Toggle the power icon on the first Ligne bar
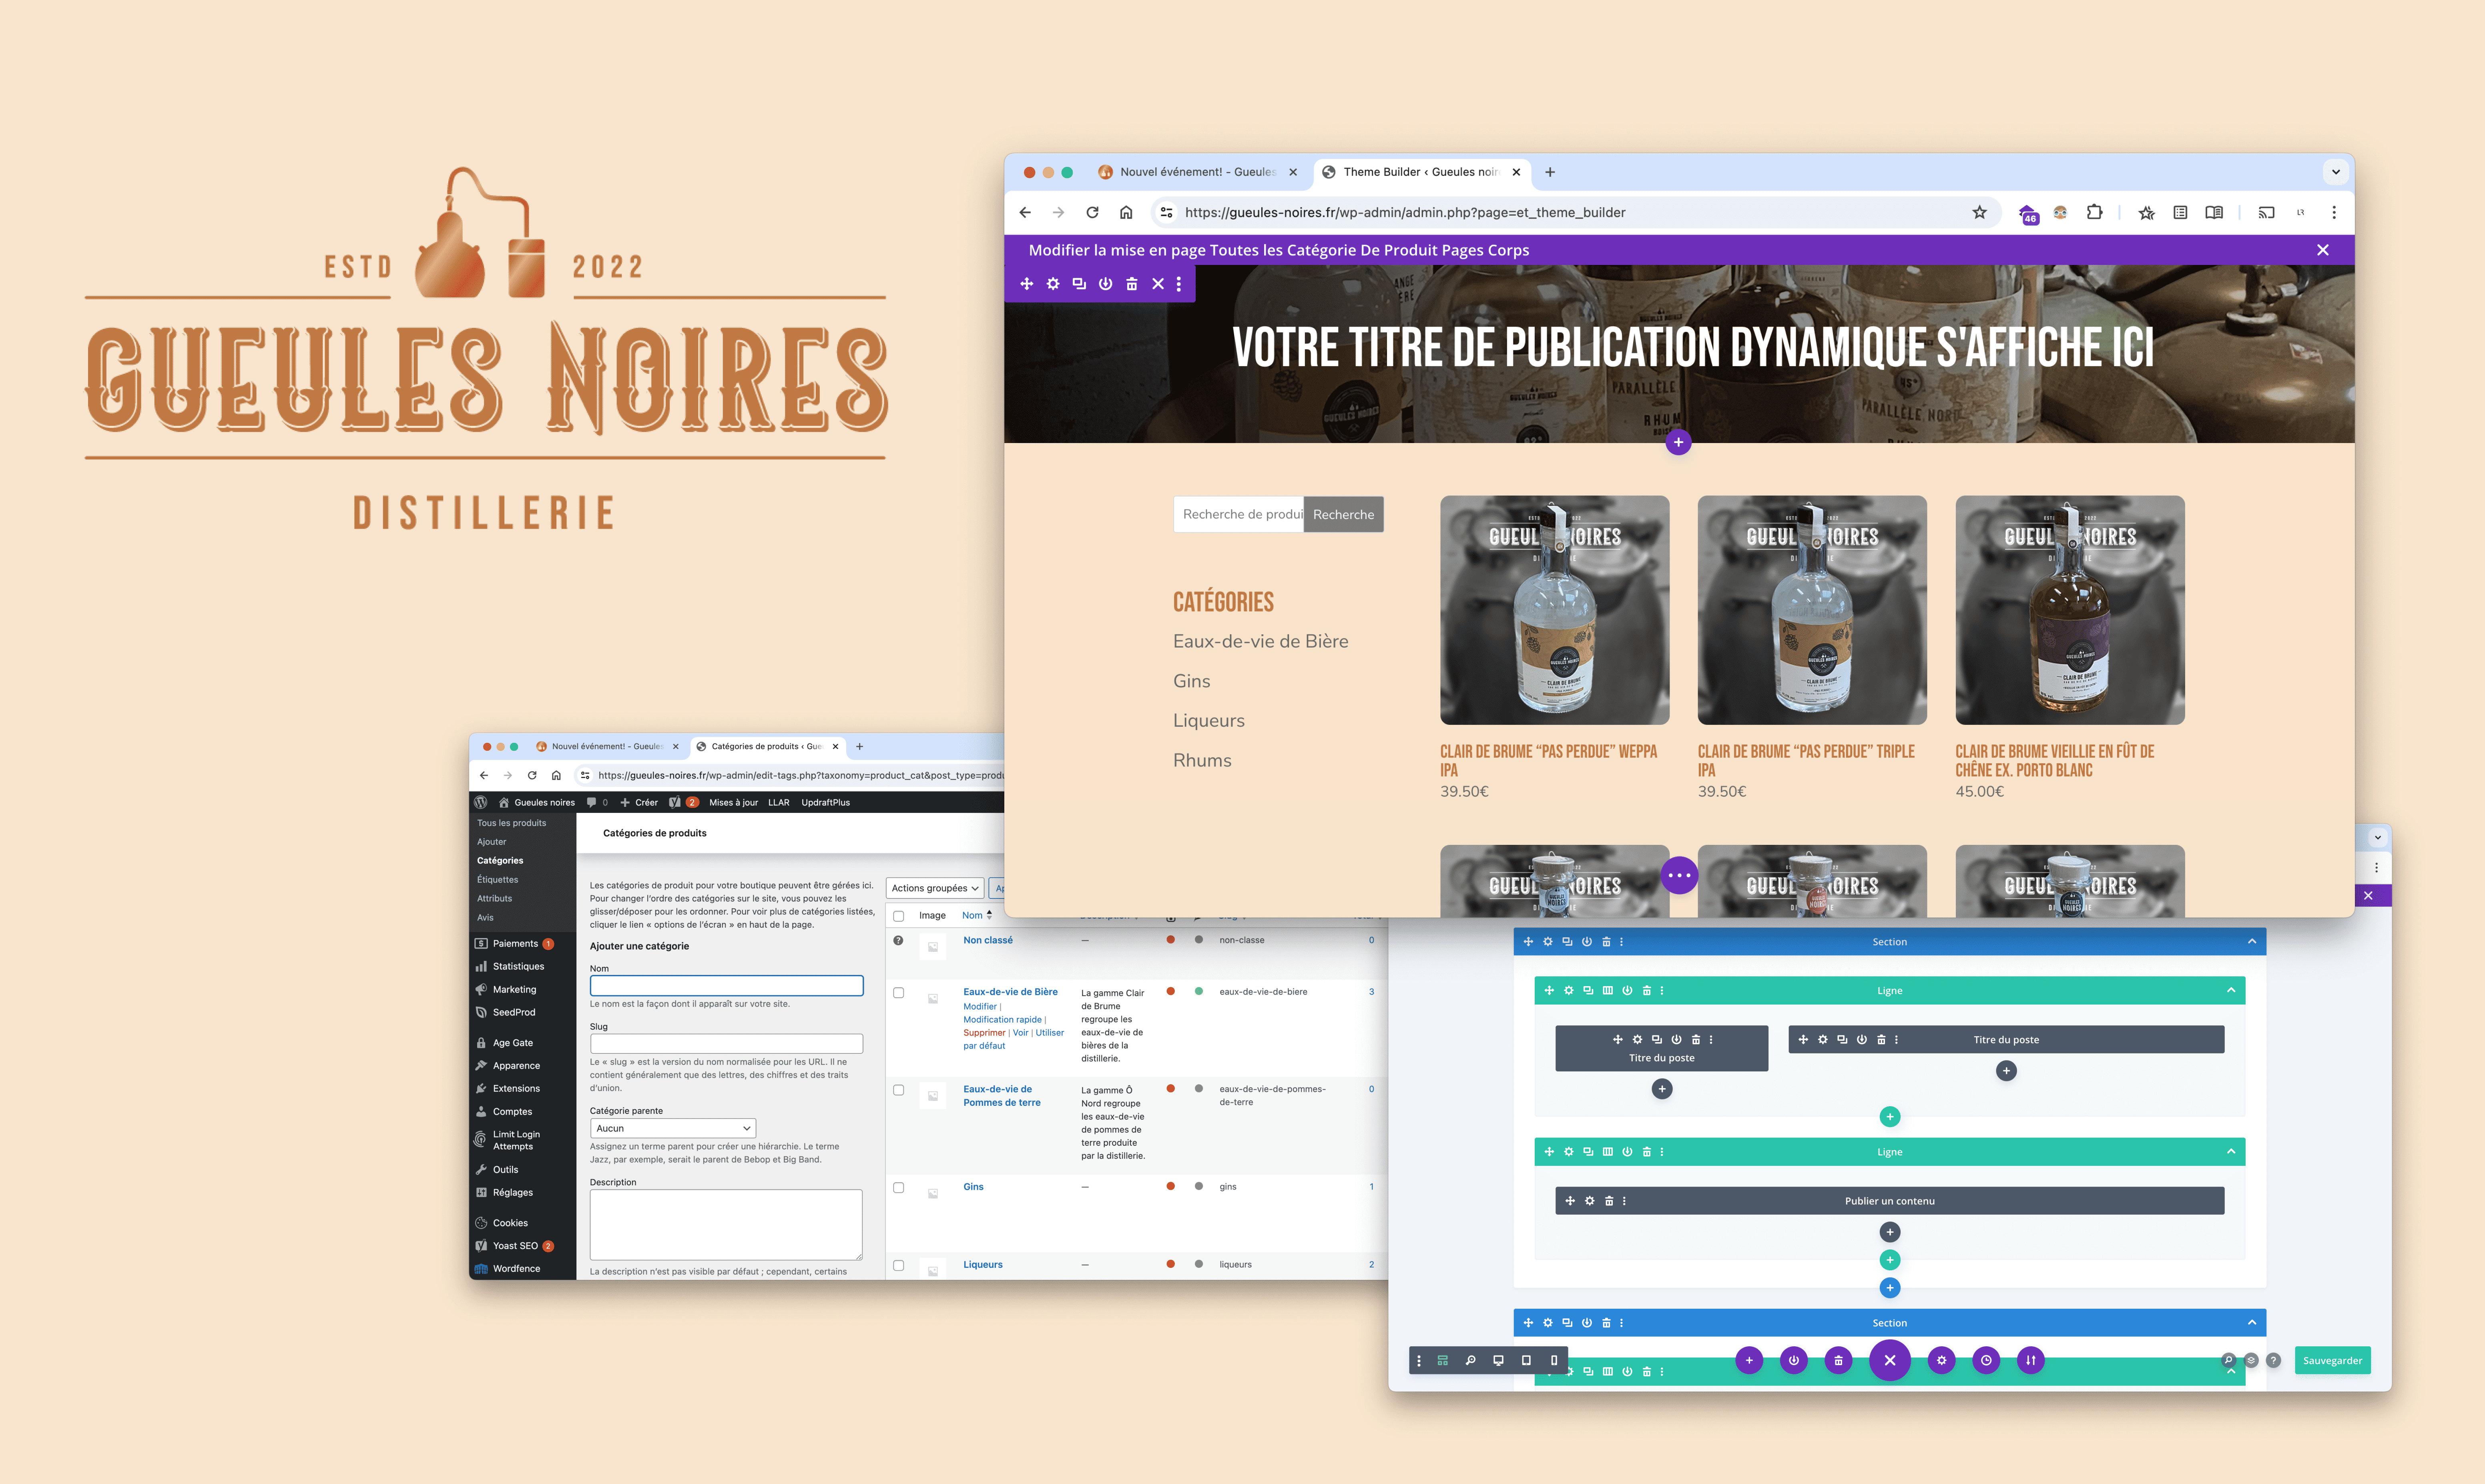2485x1484 pixels. (x=1627, y=991)
